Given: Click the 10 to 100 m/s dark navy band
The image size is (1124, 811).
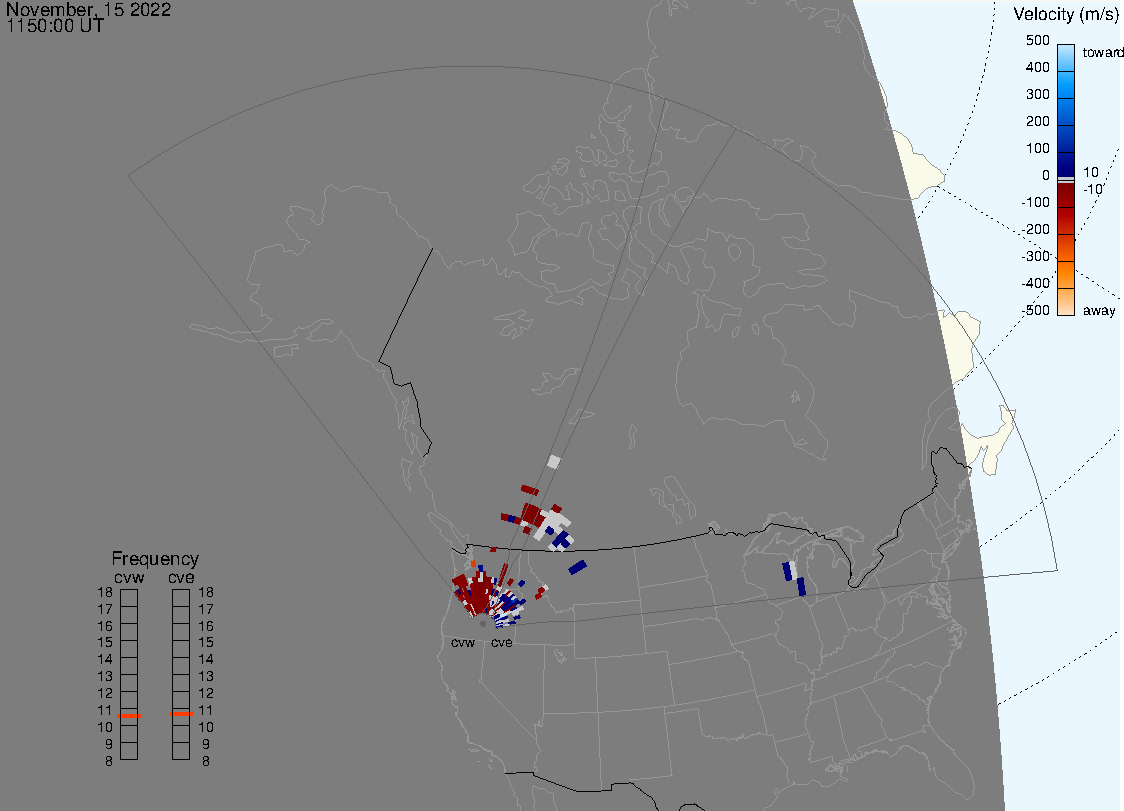Looking at the screenshot, I should coord(1066,164).
